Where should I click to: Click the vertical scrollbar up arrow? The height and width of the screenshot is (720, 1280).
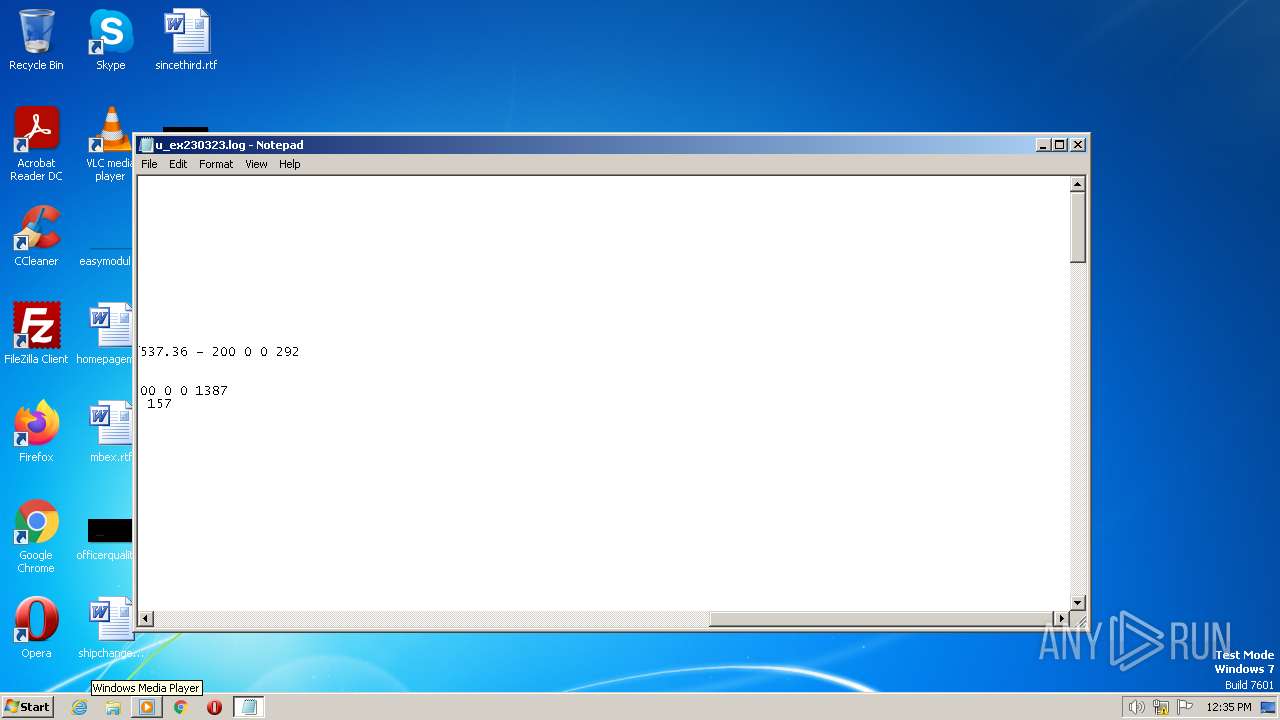1078,184
